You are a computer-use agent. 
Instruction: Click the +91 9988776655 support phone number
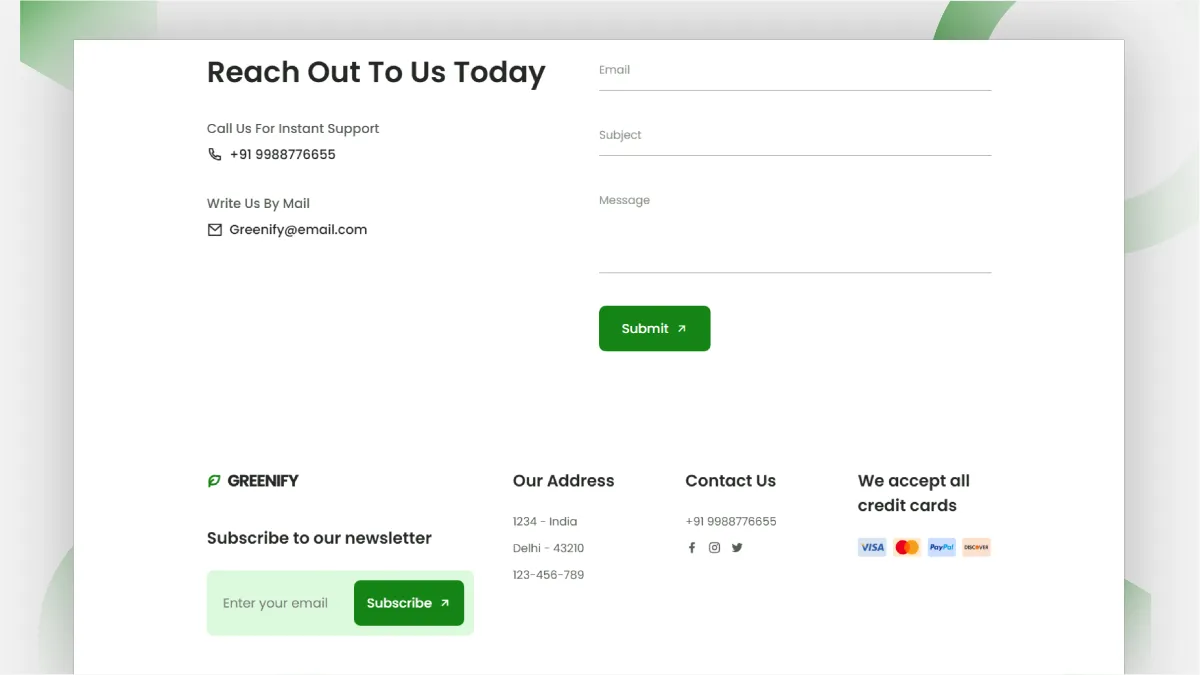point(283,154)
